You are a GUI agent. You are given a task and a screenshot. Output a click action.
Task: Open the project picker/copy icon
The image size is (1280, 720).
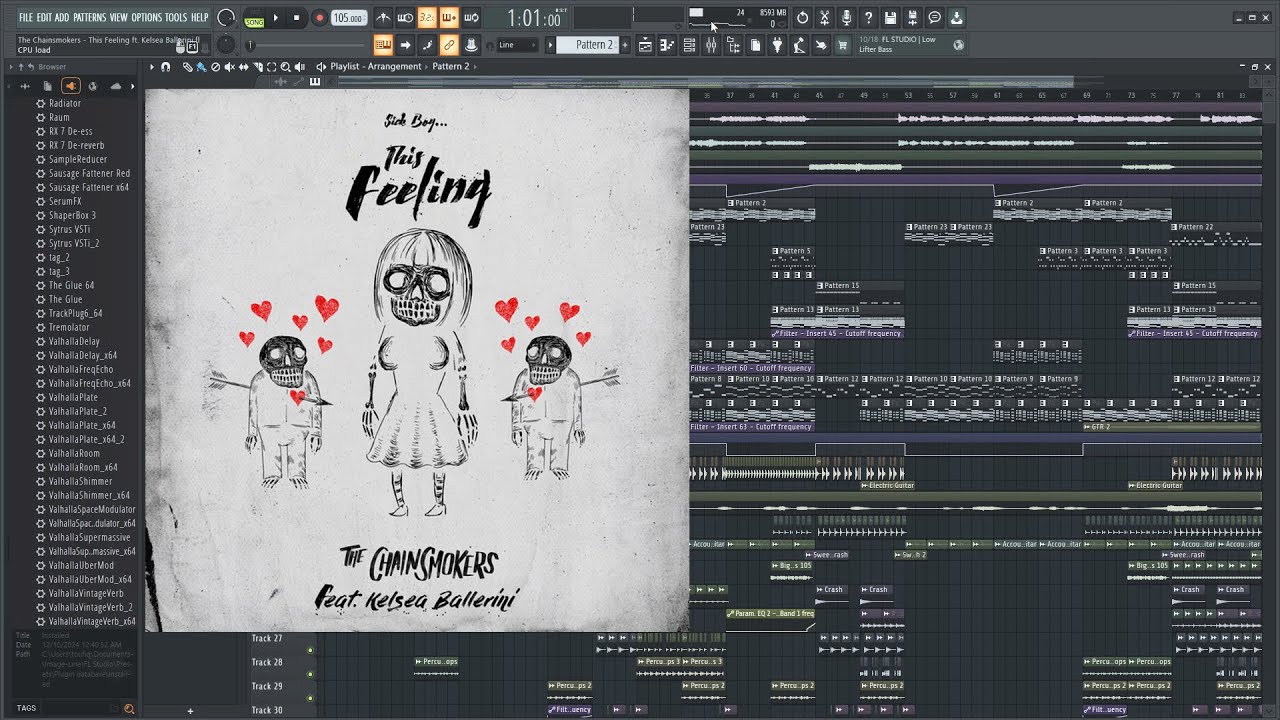[755, 45]
